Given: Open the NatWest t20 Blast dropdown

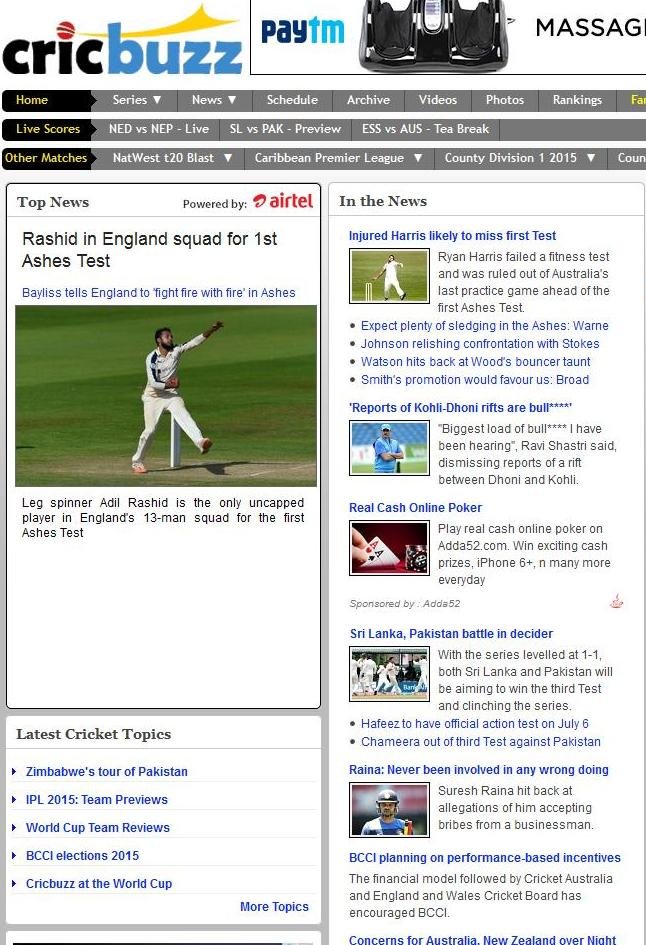Looking at the screenshot, I should [x=172, y=158].
